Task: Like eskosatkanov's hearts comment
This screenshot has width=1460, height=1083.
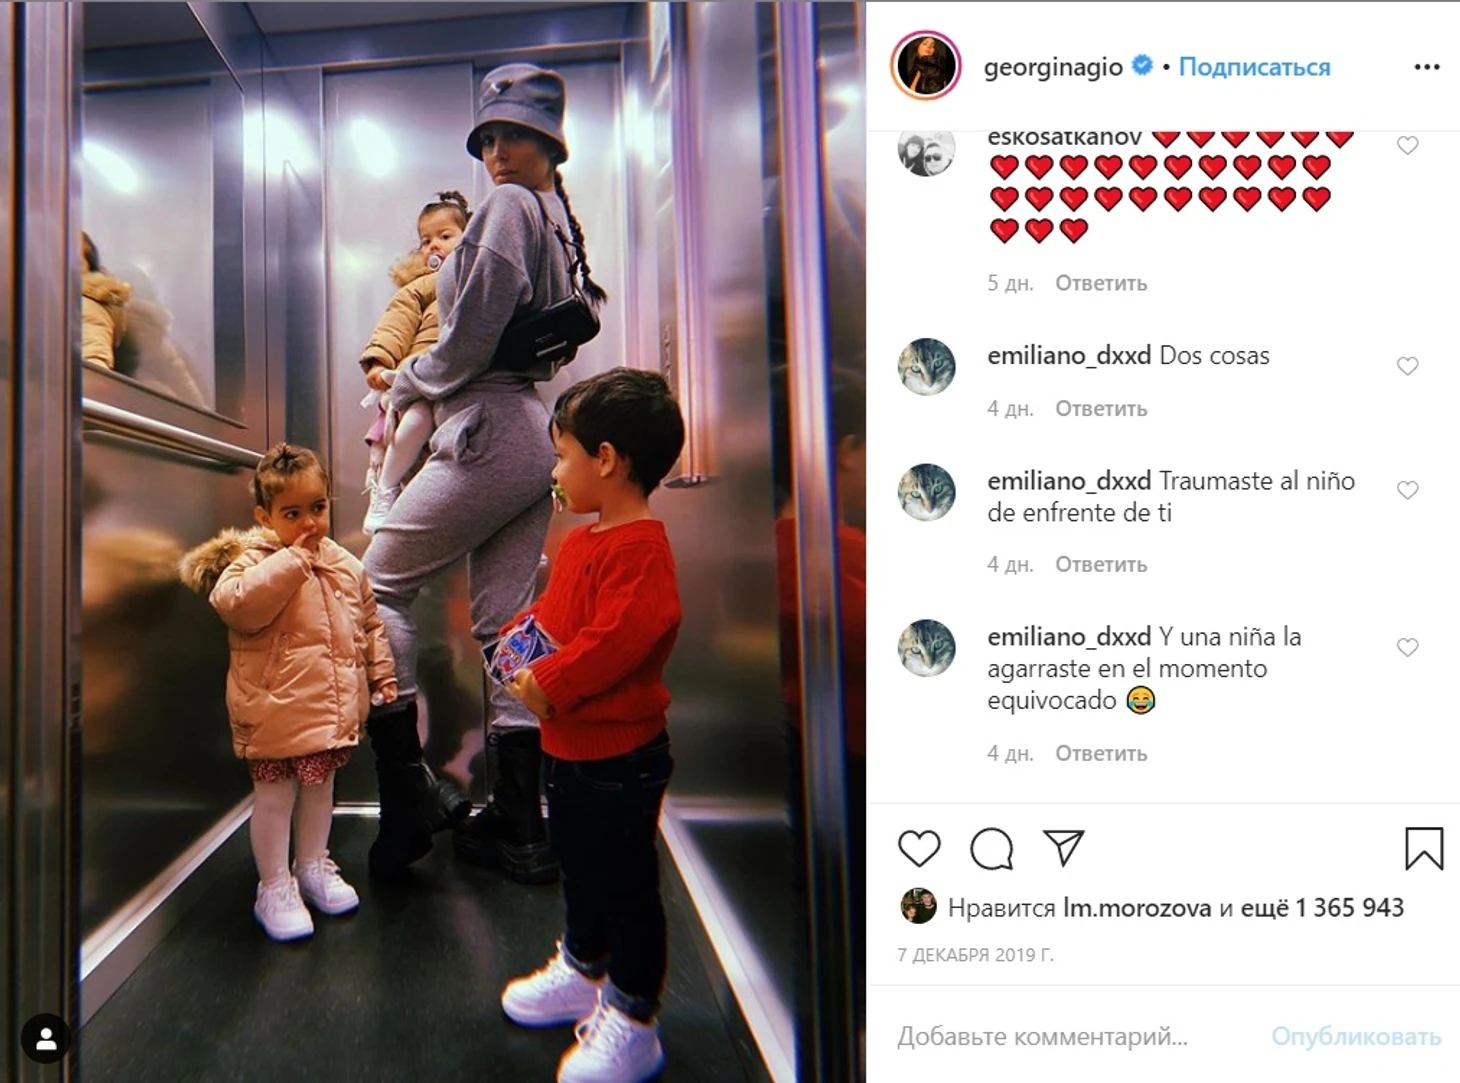Action: [1407, 146]
